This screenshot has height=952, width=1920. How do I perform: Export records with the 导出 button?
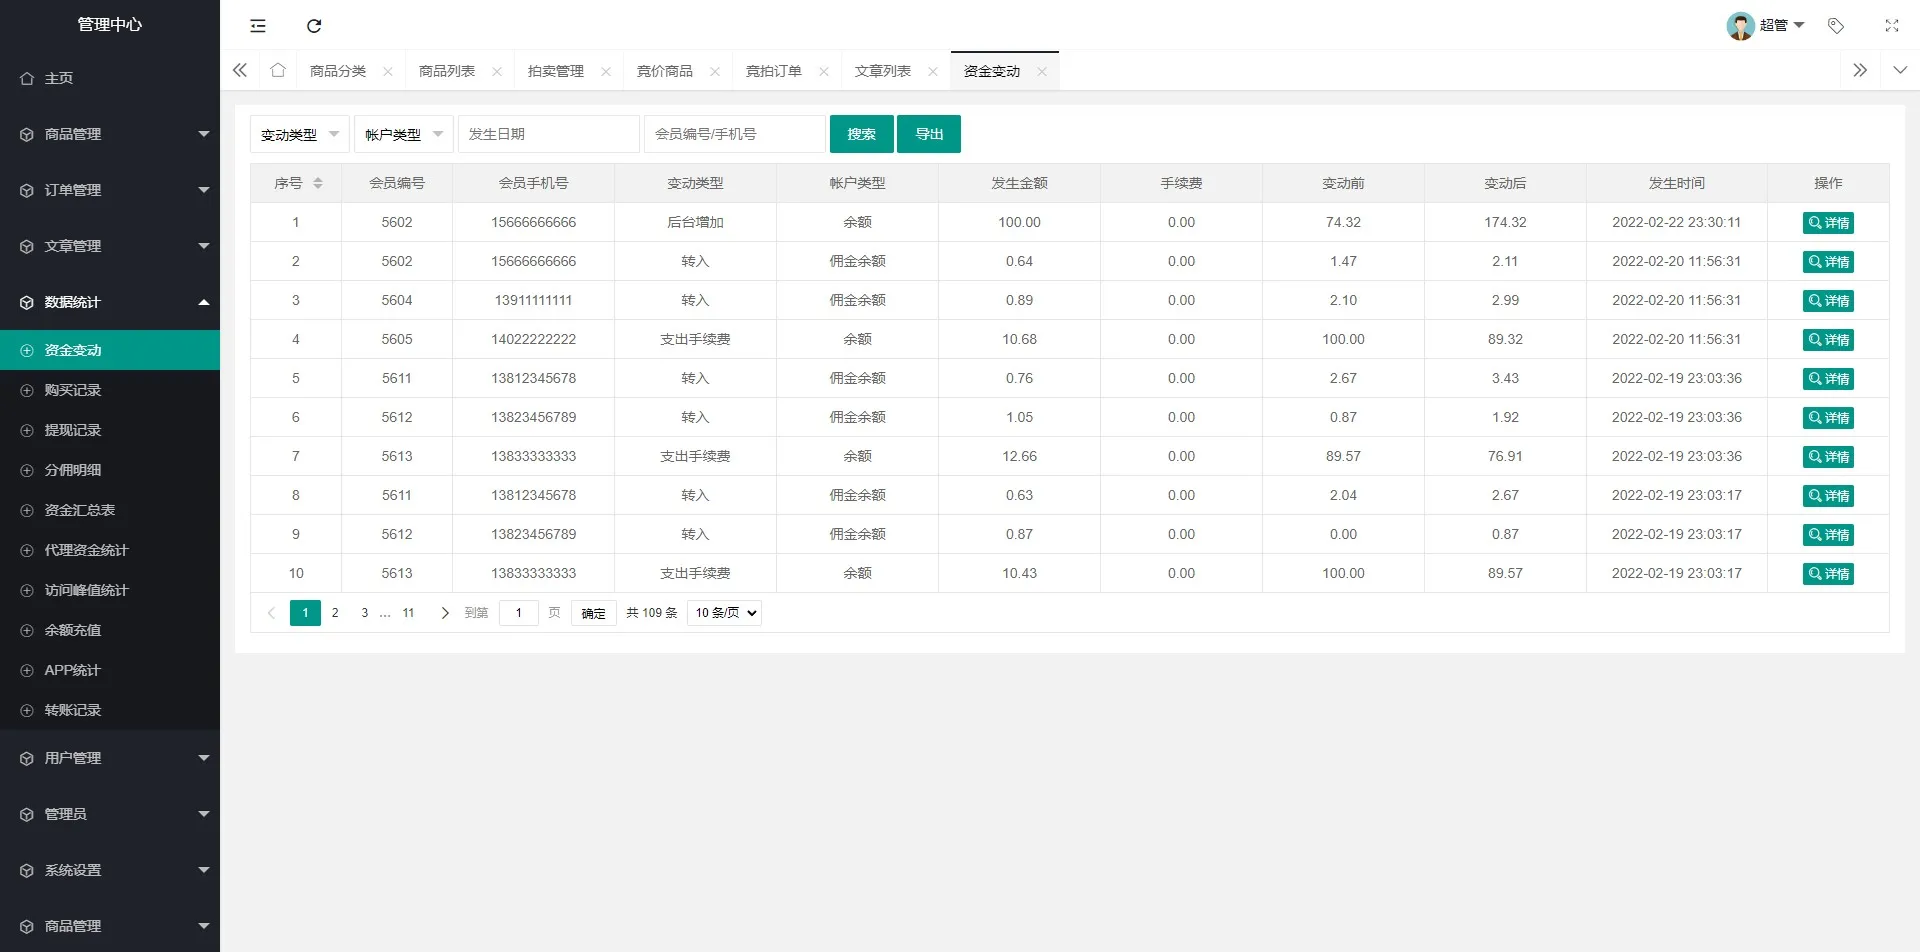(929, 134)
